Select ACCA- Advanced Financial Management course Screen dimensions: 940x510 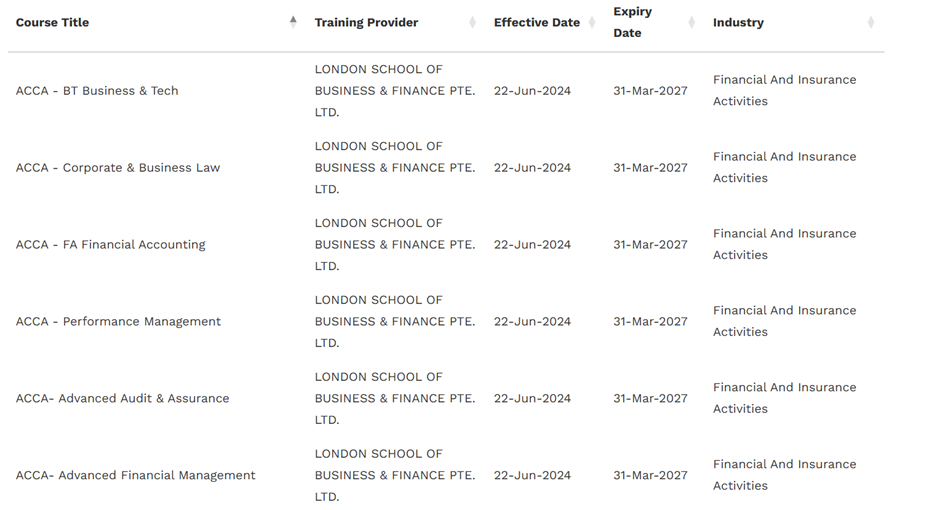pyautogui.click(x=135, y=476)
